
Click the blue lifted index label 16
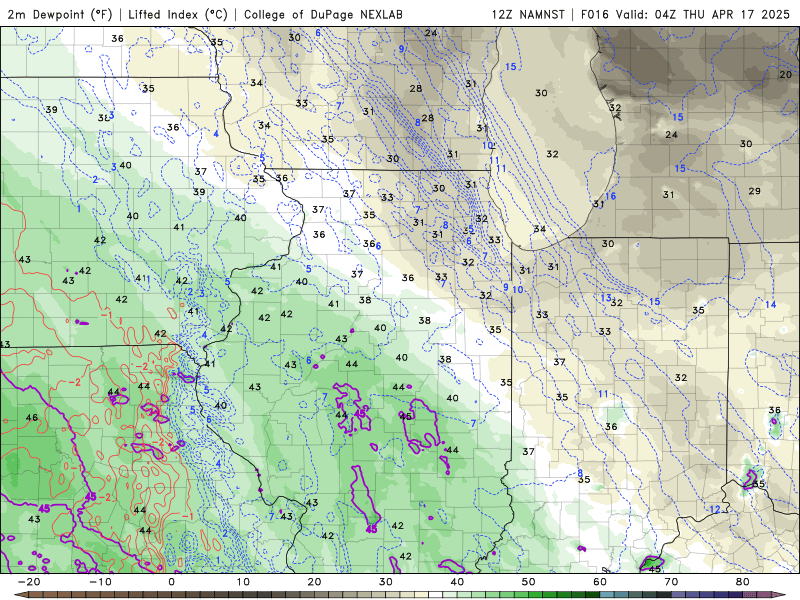tap(611, 196)
